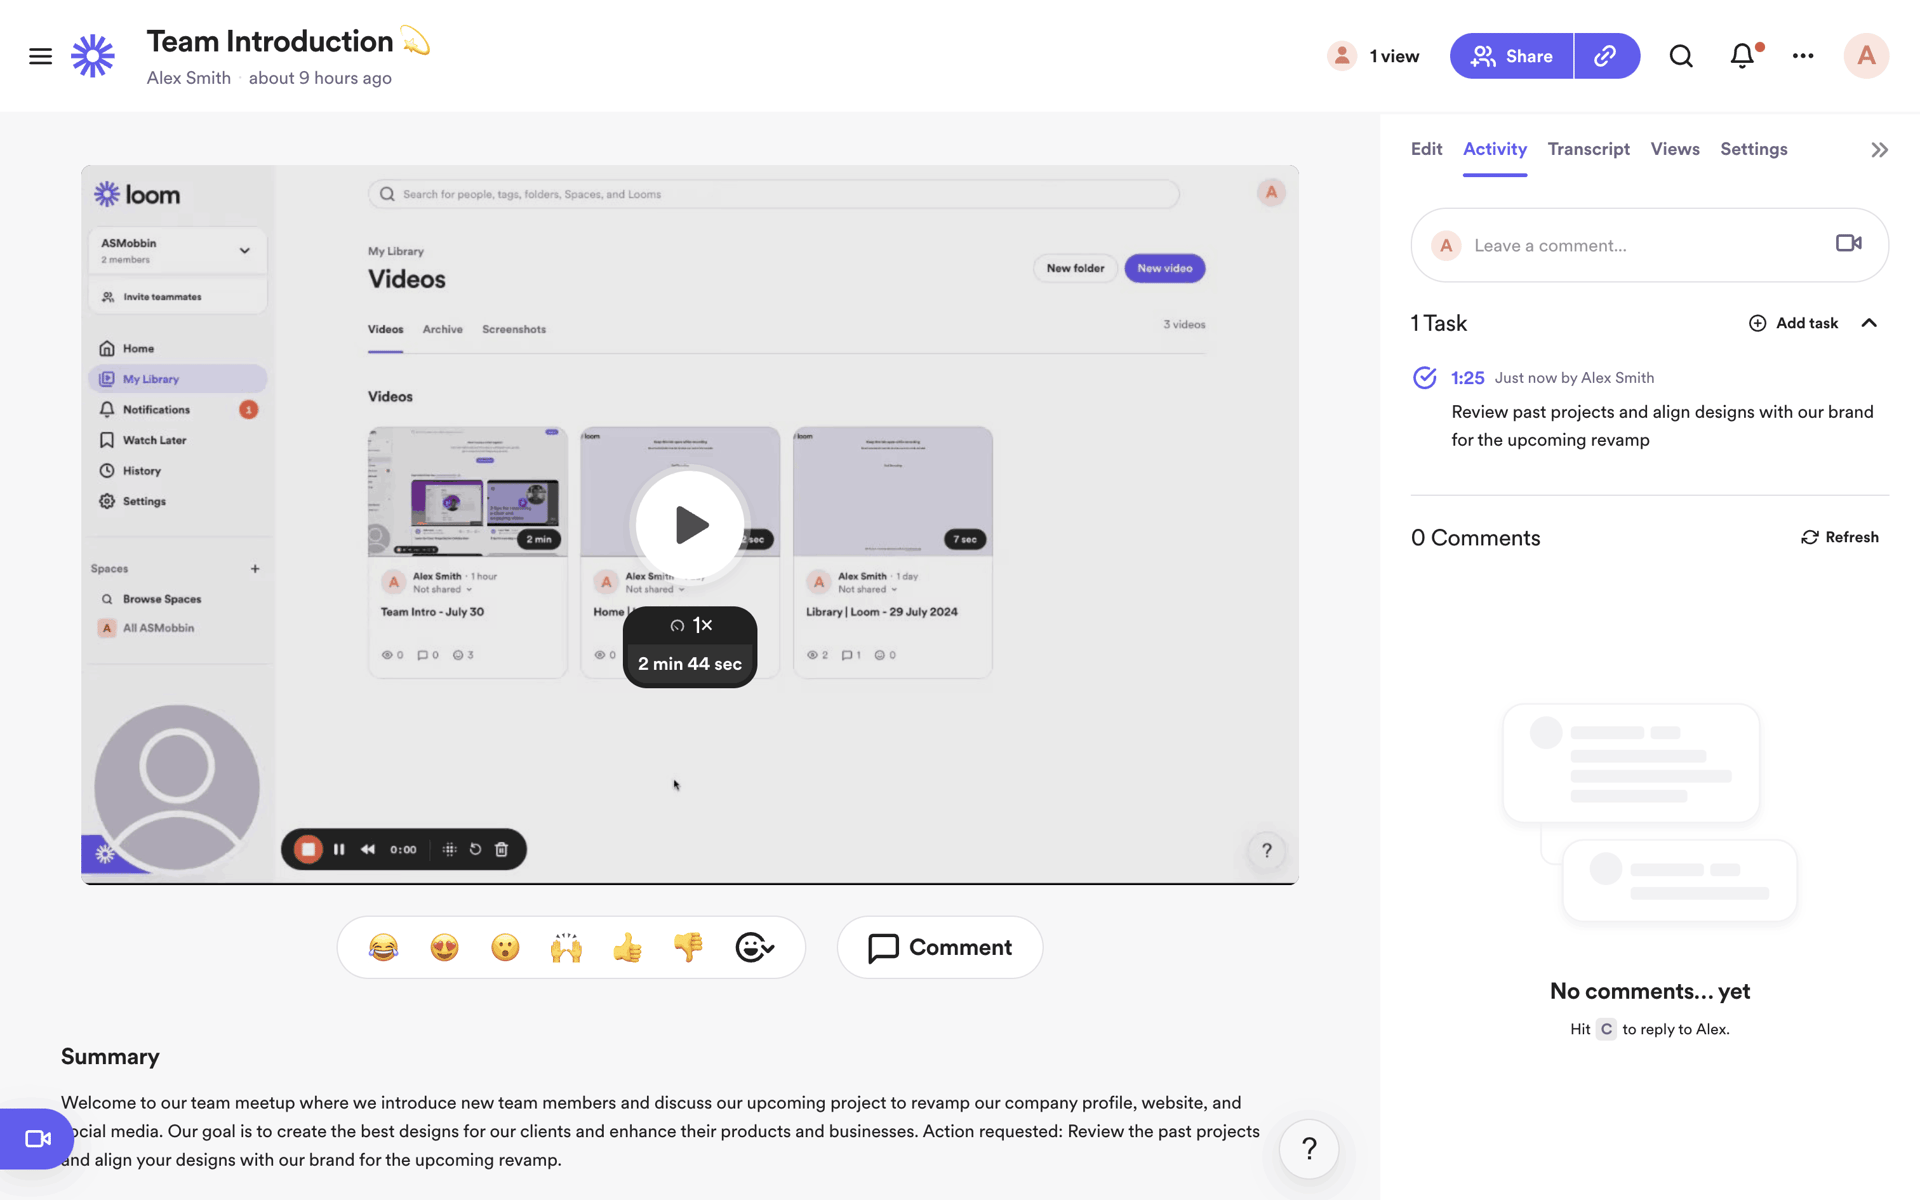The image size is (1920, 1200).
Task: Switch to the Settings tab
Action: click(x=1753, y=149)
